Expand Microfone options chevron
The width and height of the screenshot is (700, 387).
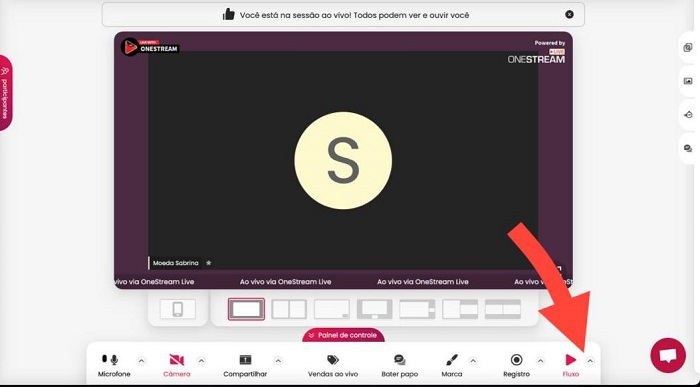[x=141, y=361]
